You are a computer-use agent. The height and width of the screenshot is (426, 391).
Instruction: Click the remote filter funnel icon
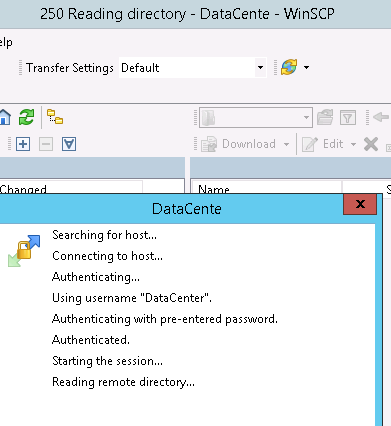(348, 117)
